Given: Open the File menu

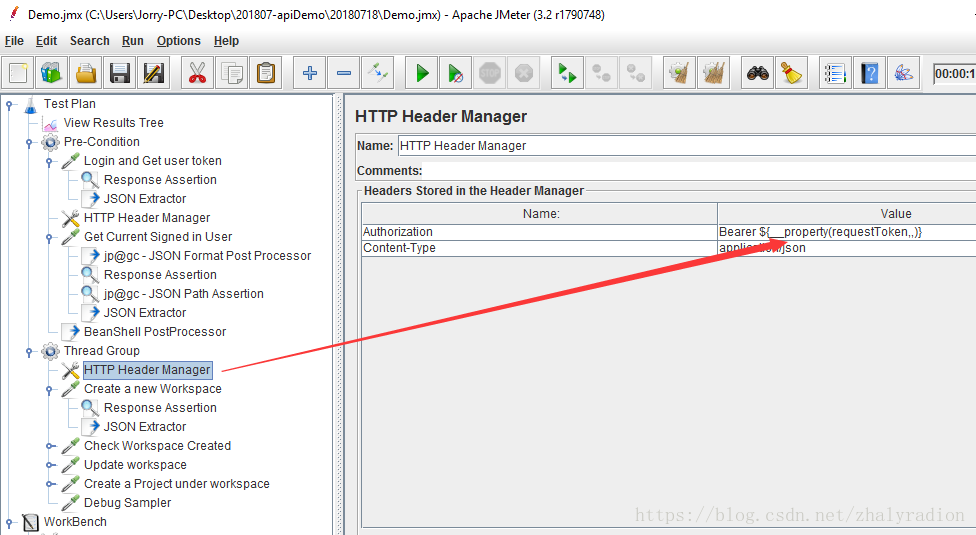Looking at the screenshot, I should [x=14, y=41].
